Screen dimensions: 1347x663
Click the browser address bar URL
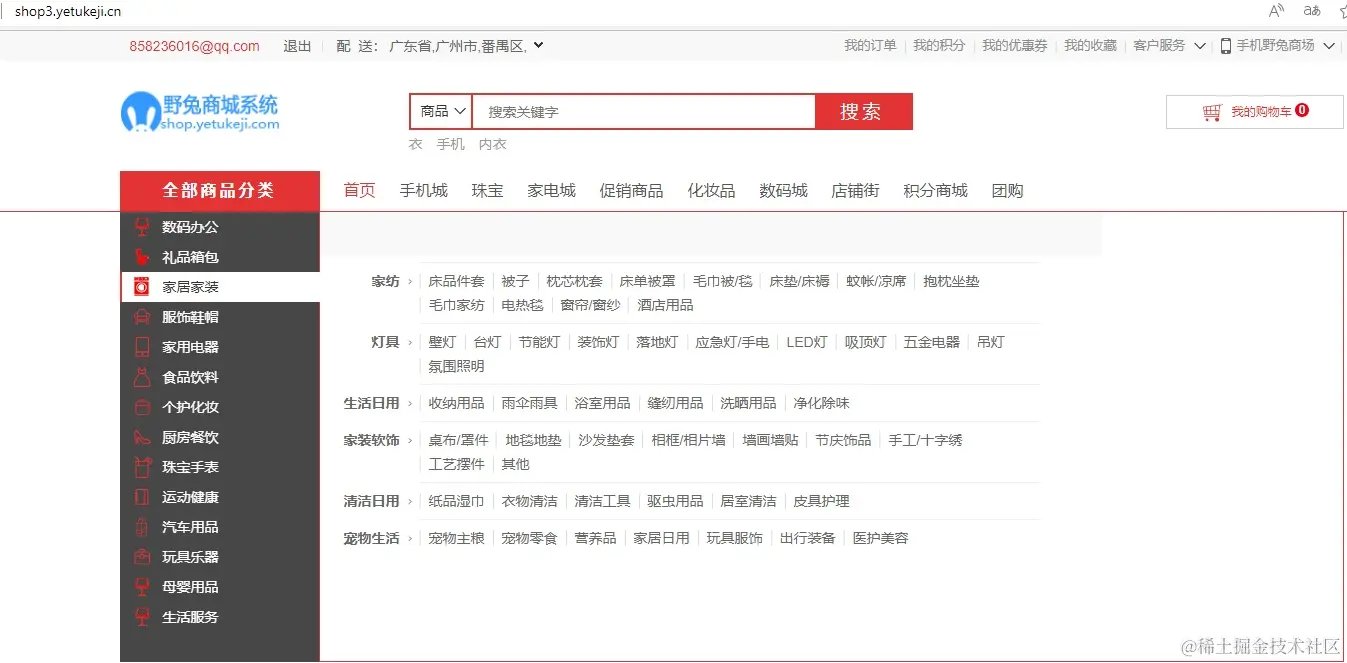68,12
